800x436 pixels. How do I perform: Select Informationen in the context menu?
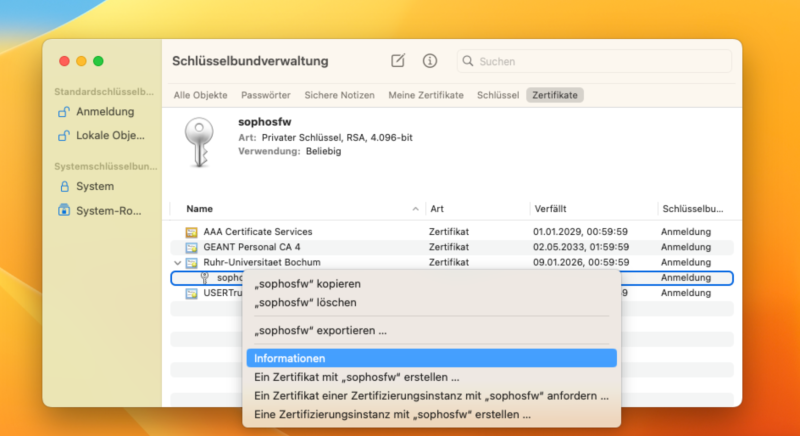(432, 358)
